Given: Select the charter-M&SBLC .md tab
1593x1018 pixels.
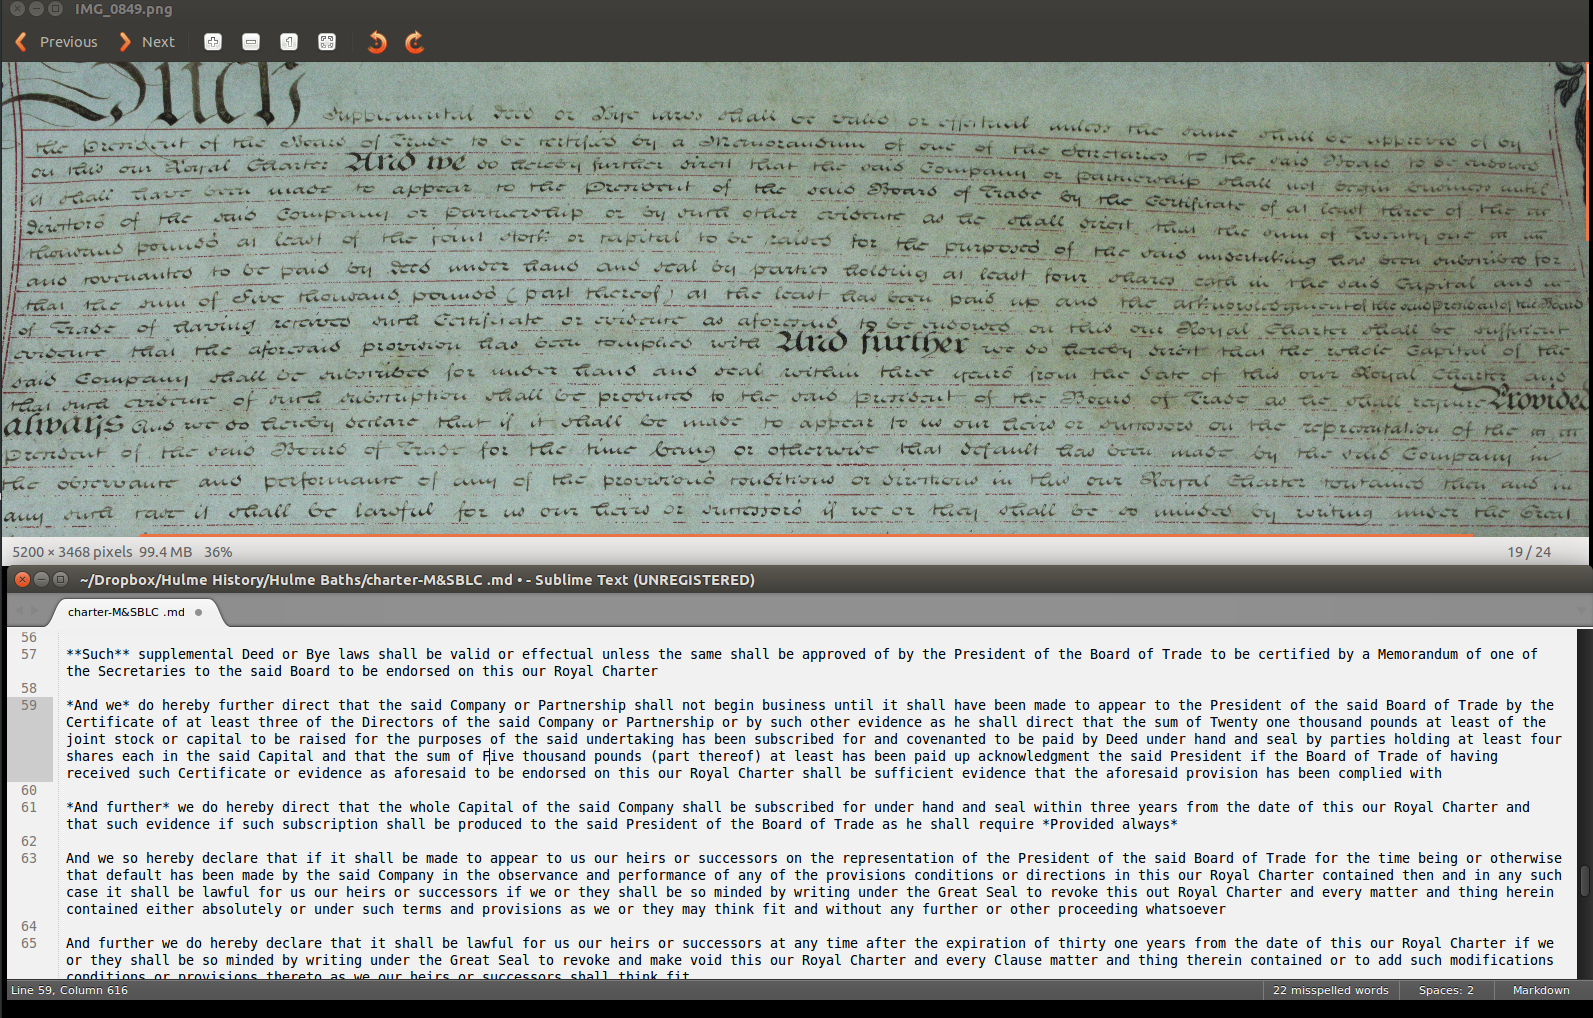Looking at the screenshot, I should (x=127, y=612).
